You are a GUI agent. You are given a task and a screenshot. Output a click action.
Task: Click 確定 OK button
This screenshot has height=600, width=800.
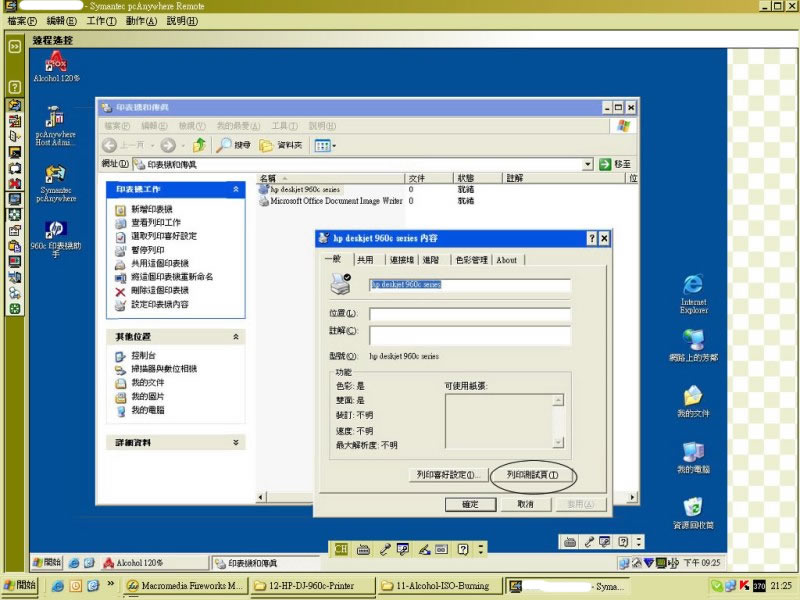click(x=470, y=505)
